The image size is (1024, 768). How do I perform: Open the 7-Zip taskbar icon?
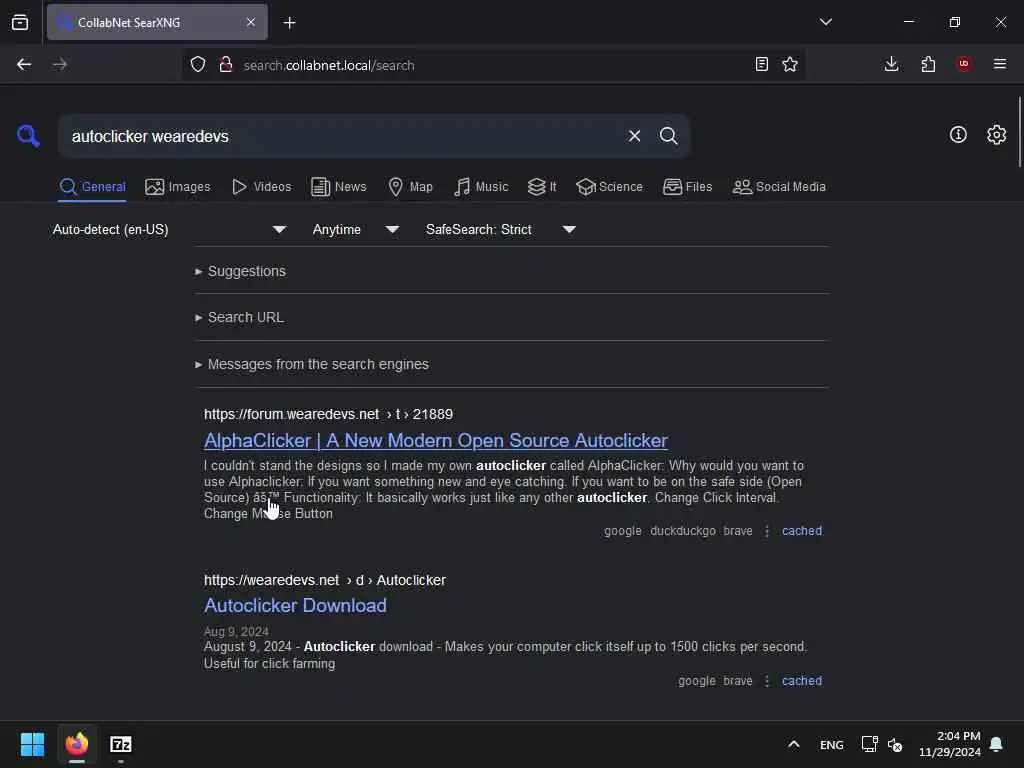pyautogui.click(x=121, y=744)
